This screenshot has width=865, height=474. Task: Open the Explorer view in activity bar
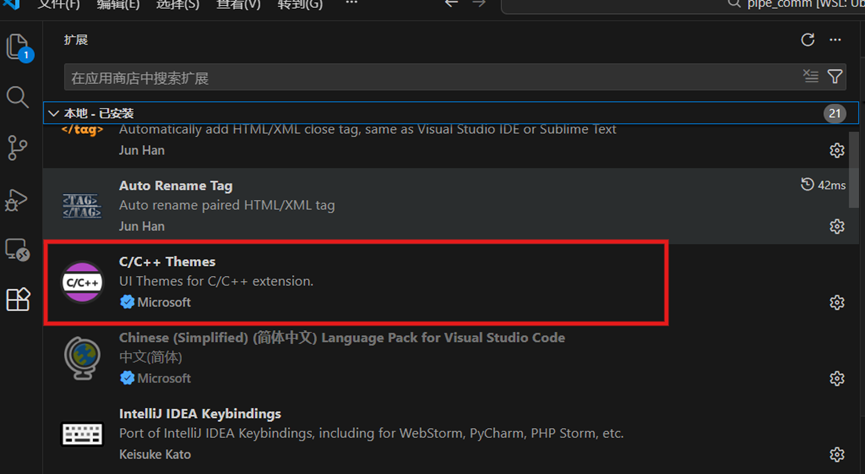18,47
